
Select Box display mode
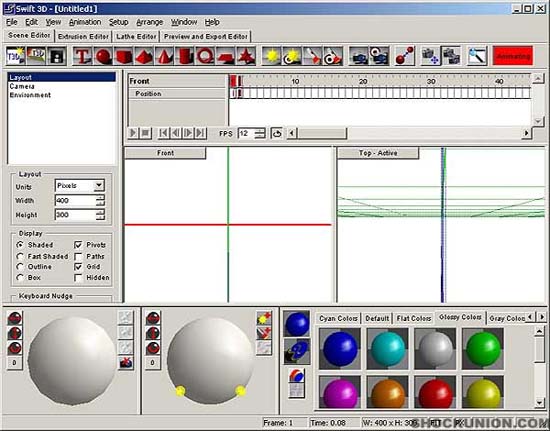(29, 277)
